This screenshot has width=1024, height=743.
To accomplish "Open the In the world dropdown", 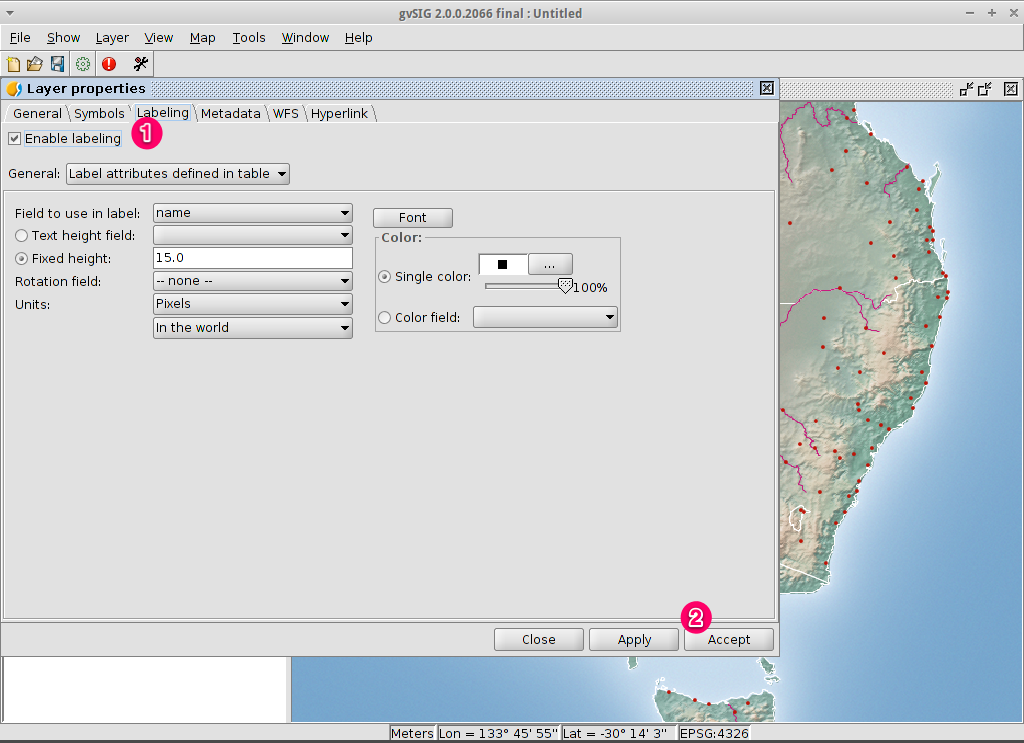I will click(x=253, y=328).
